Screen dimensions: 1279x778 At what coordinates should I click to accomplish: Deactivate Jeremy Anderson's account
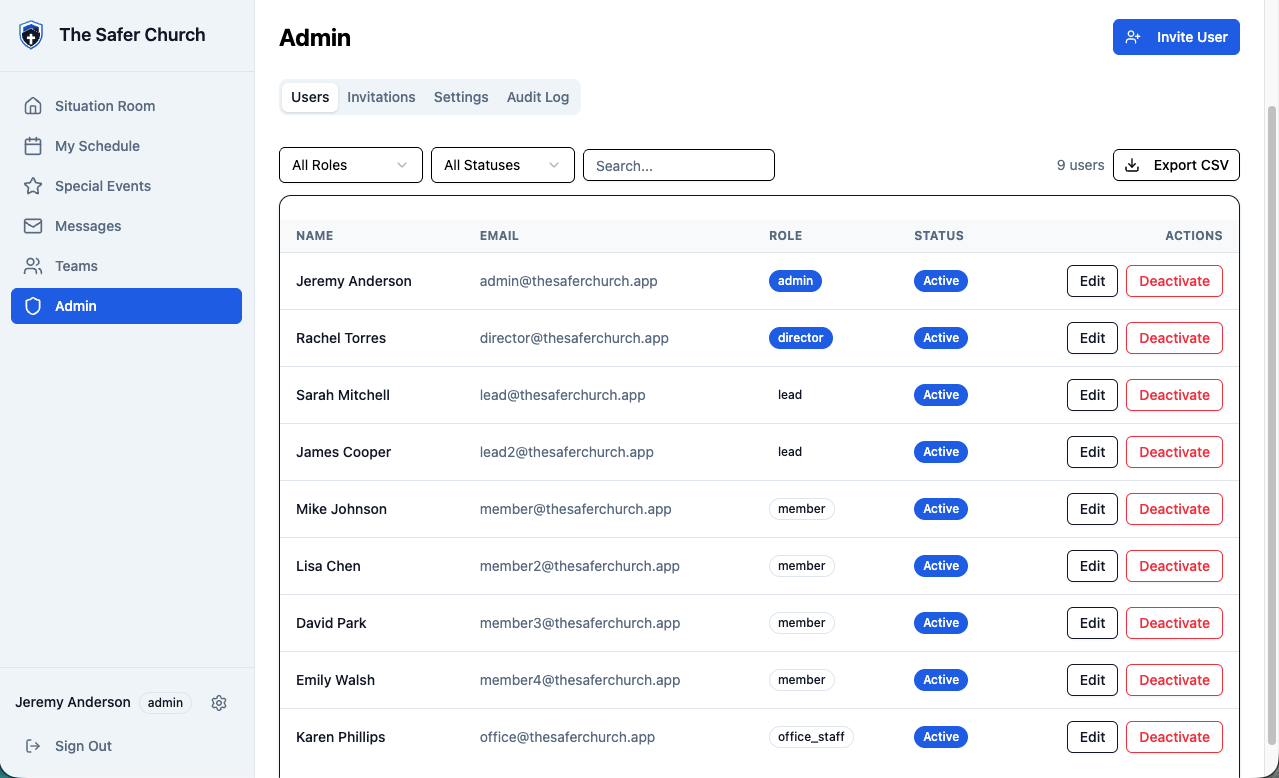point(1174,281)
